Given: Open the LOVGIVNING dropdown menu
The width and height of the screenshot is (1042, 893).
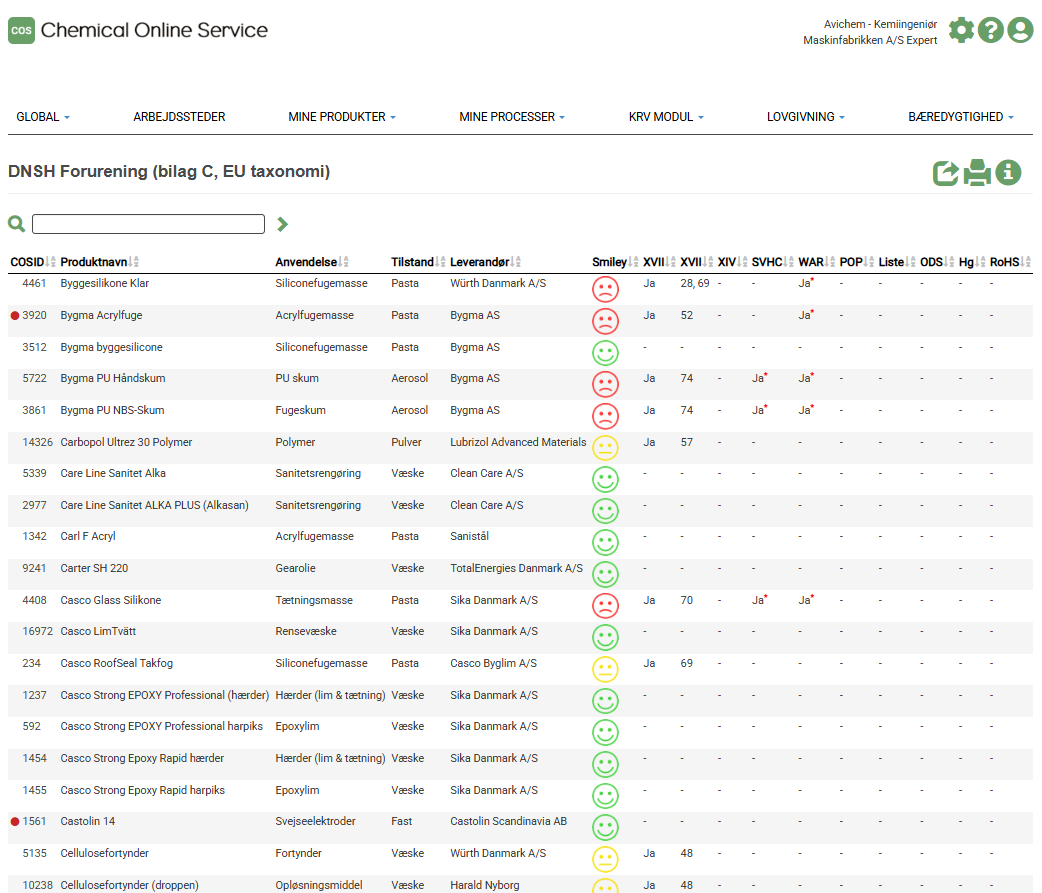Looking at the screenshot, I should click(x=805, y=117).
